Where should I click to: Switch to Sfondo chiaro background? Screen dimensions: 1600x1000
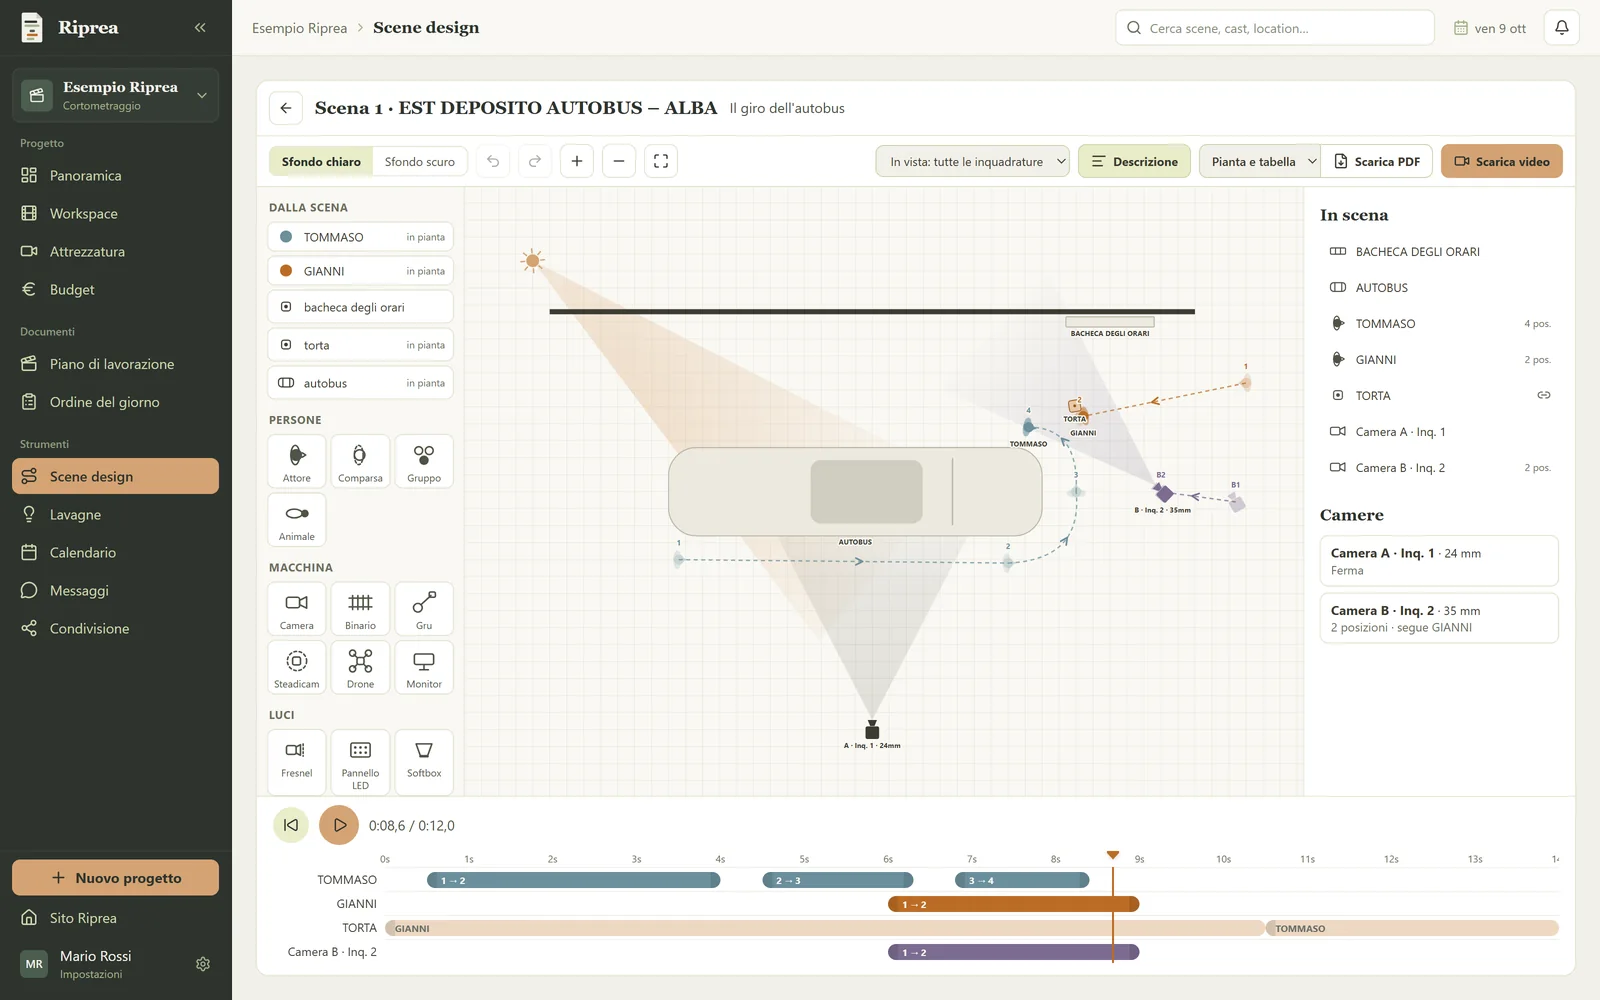(x=321, y=161)
